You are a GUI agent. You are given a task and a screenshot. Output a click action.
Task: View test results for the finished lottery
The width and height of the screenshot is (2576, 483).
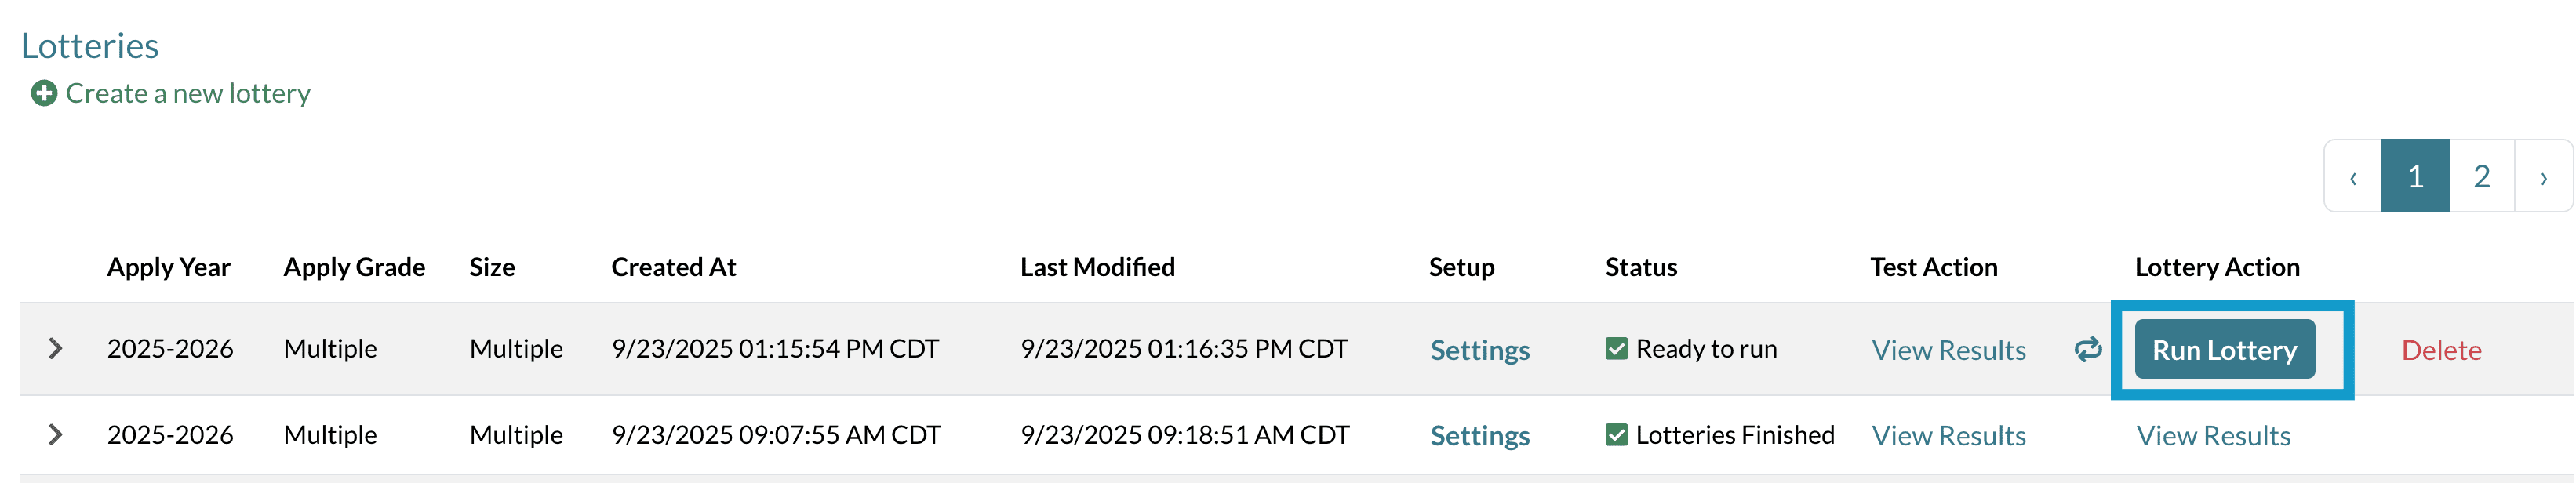coord(1948,436)
